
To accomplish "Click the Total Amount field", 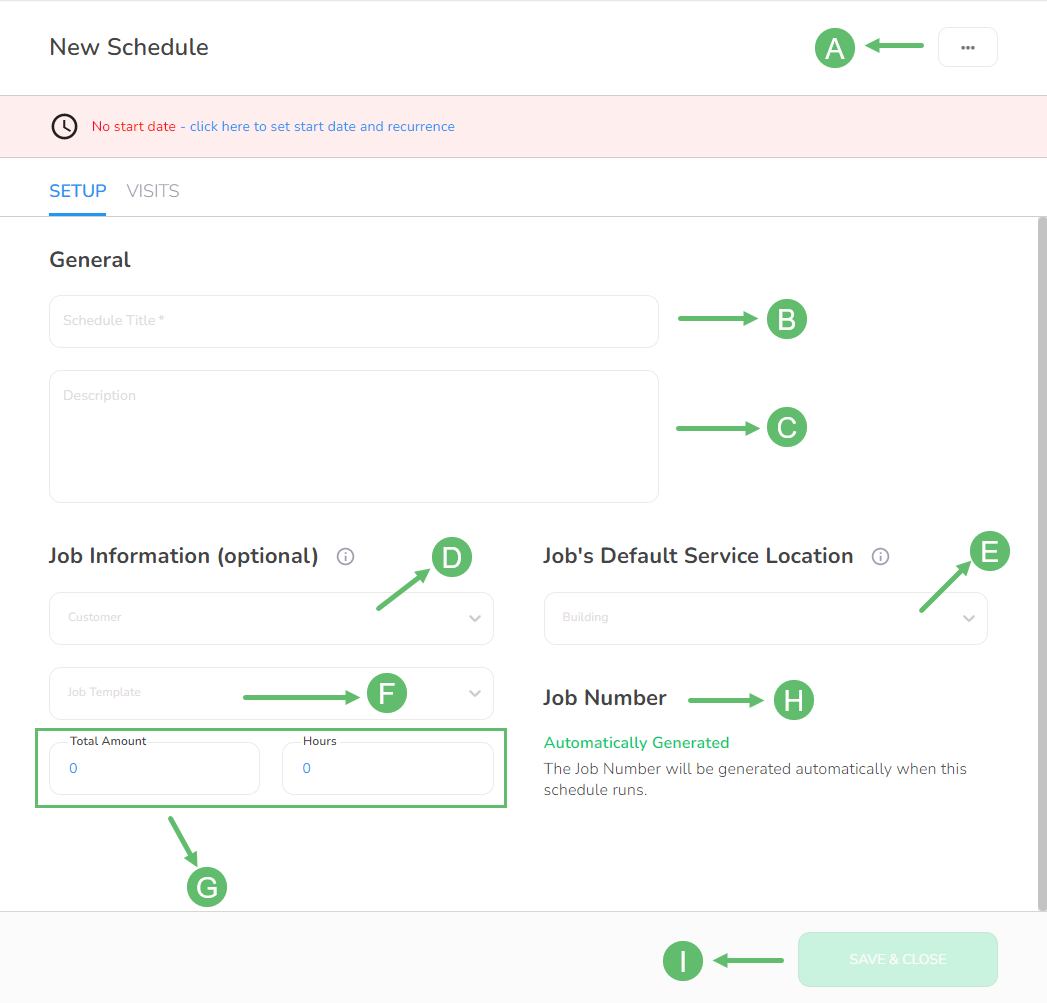I will coord(154,768).
